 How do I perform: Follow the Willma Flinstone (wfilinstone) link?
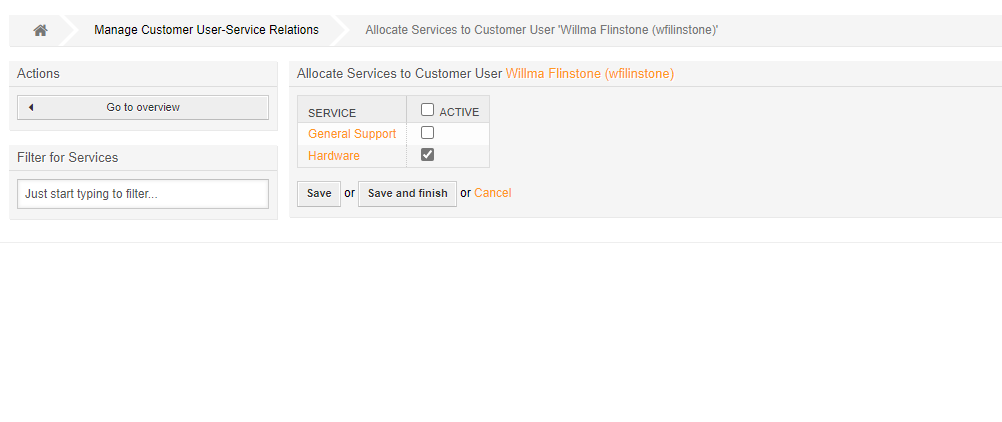point(589,74)
